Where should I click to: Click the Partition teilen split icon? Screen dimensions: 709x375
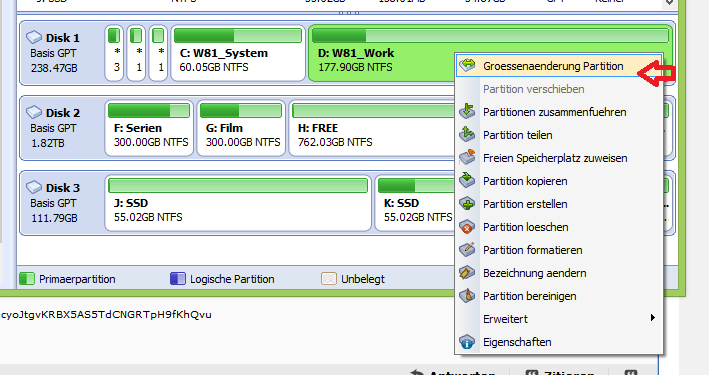467,134
